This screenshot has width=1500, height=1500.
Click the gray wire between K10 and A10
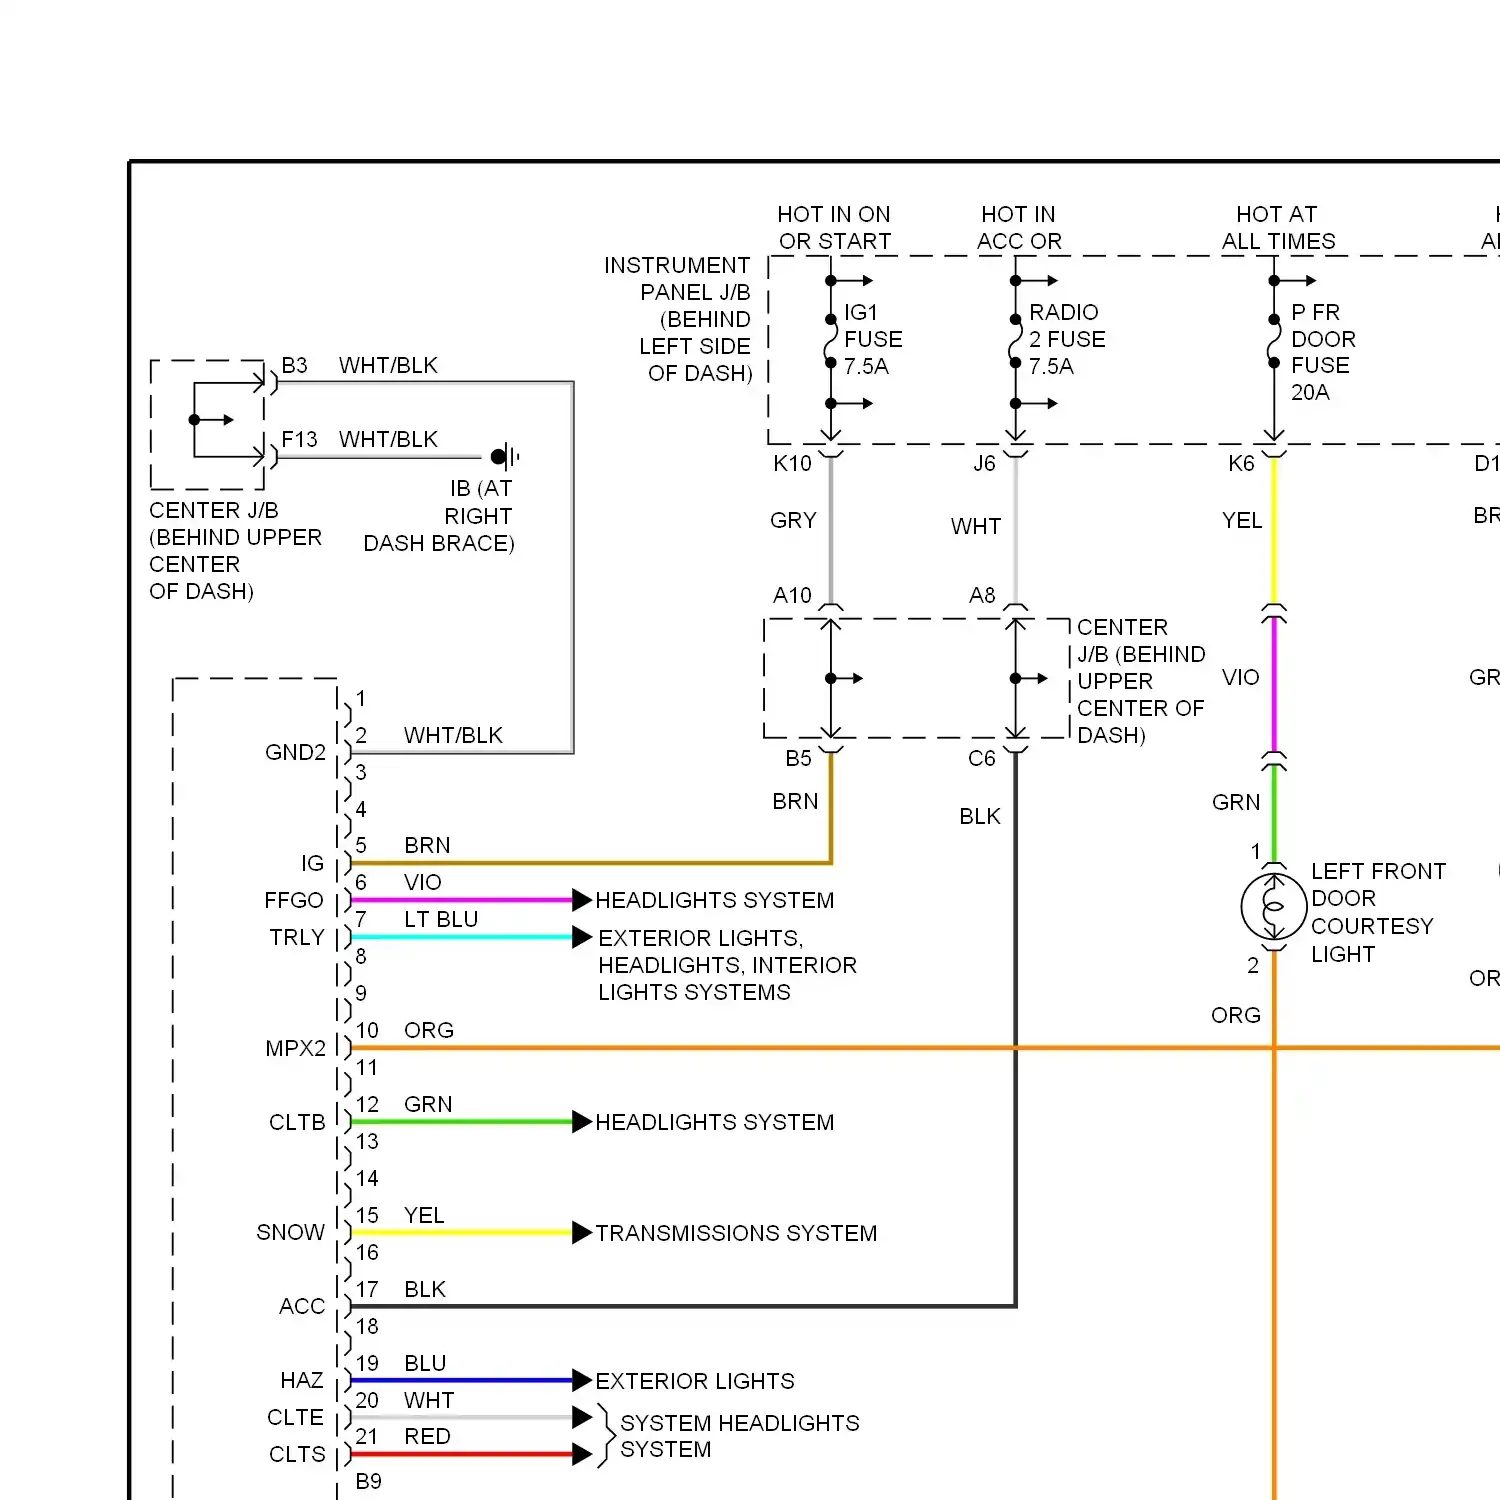point(830,530)
